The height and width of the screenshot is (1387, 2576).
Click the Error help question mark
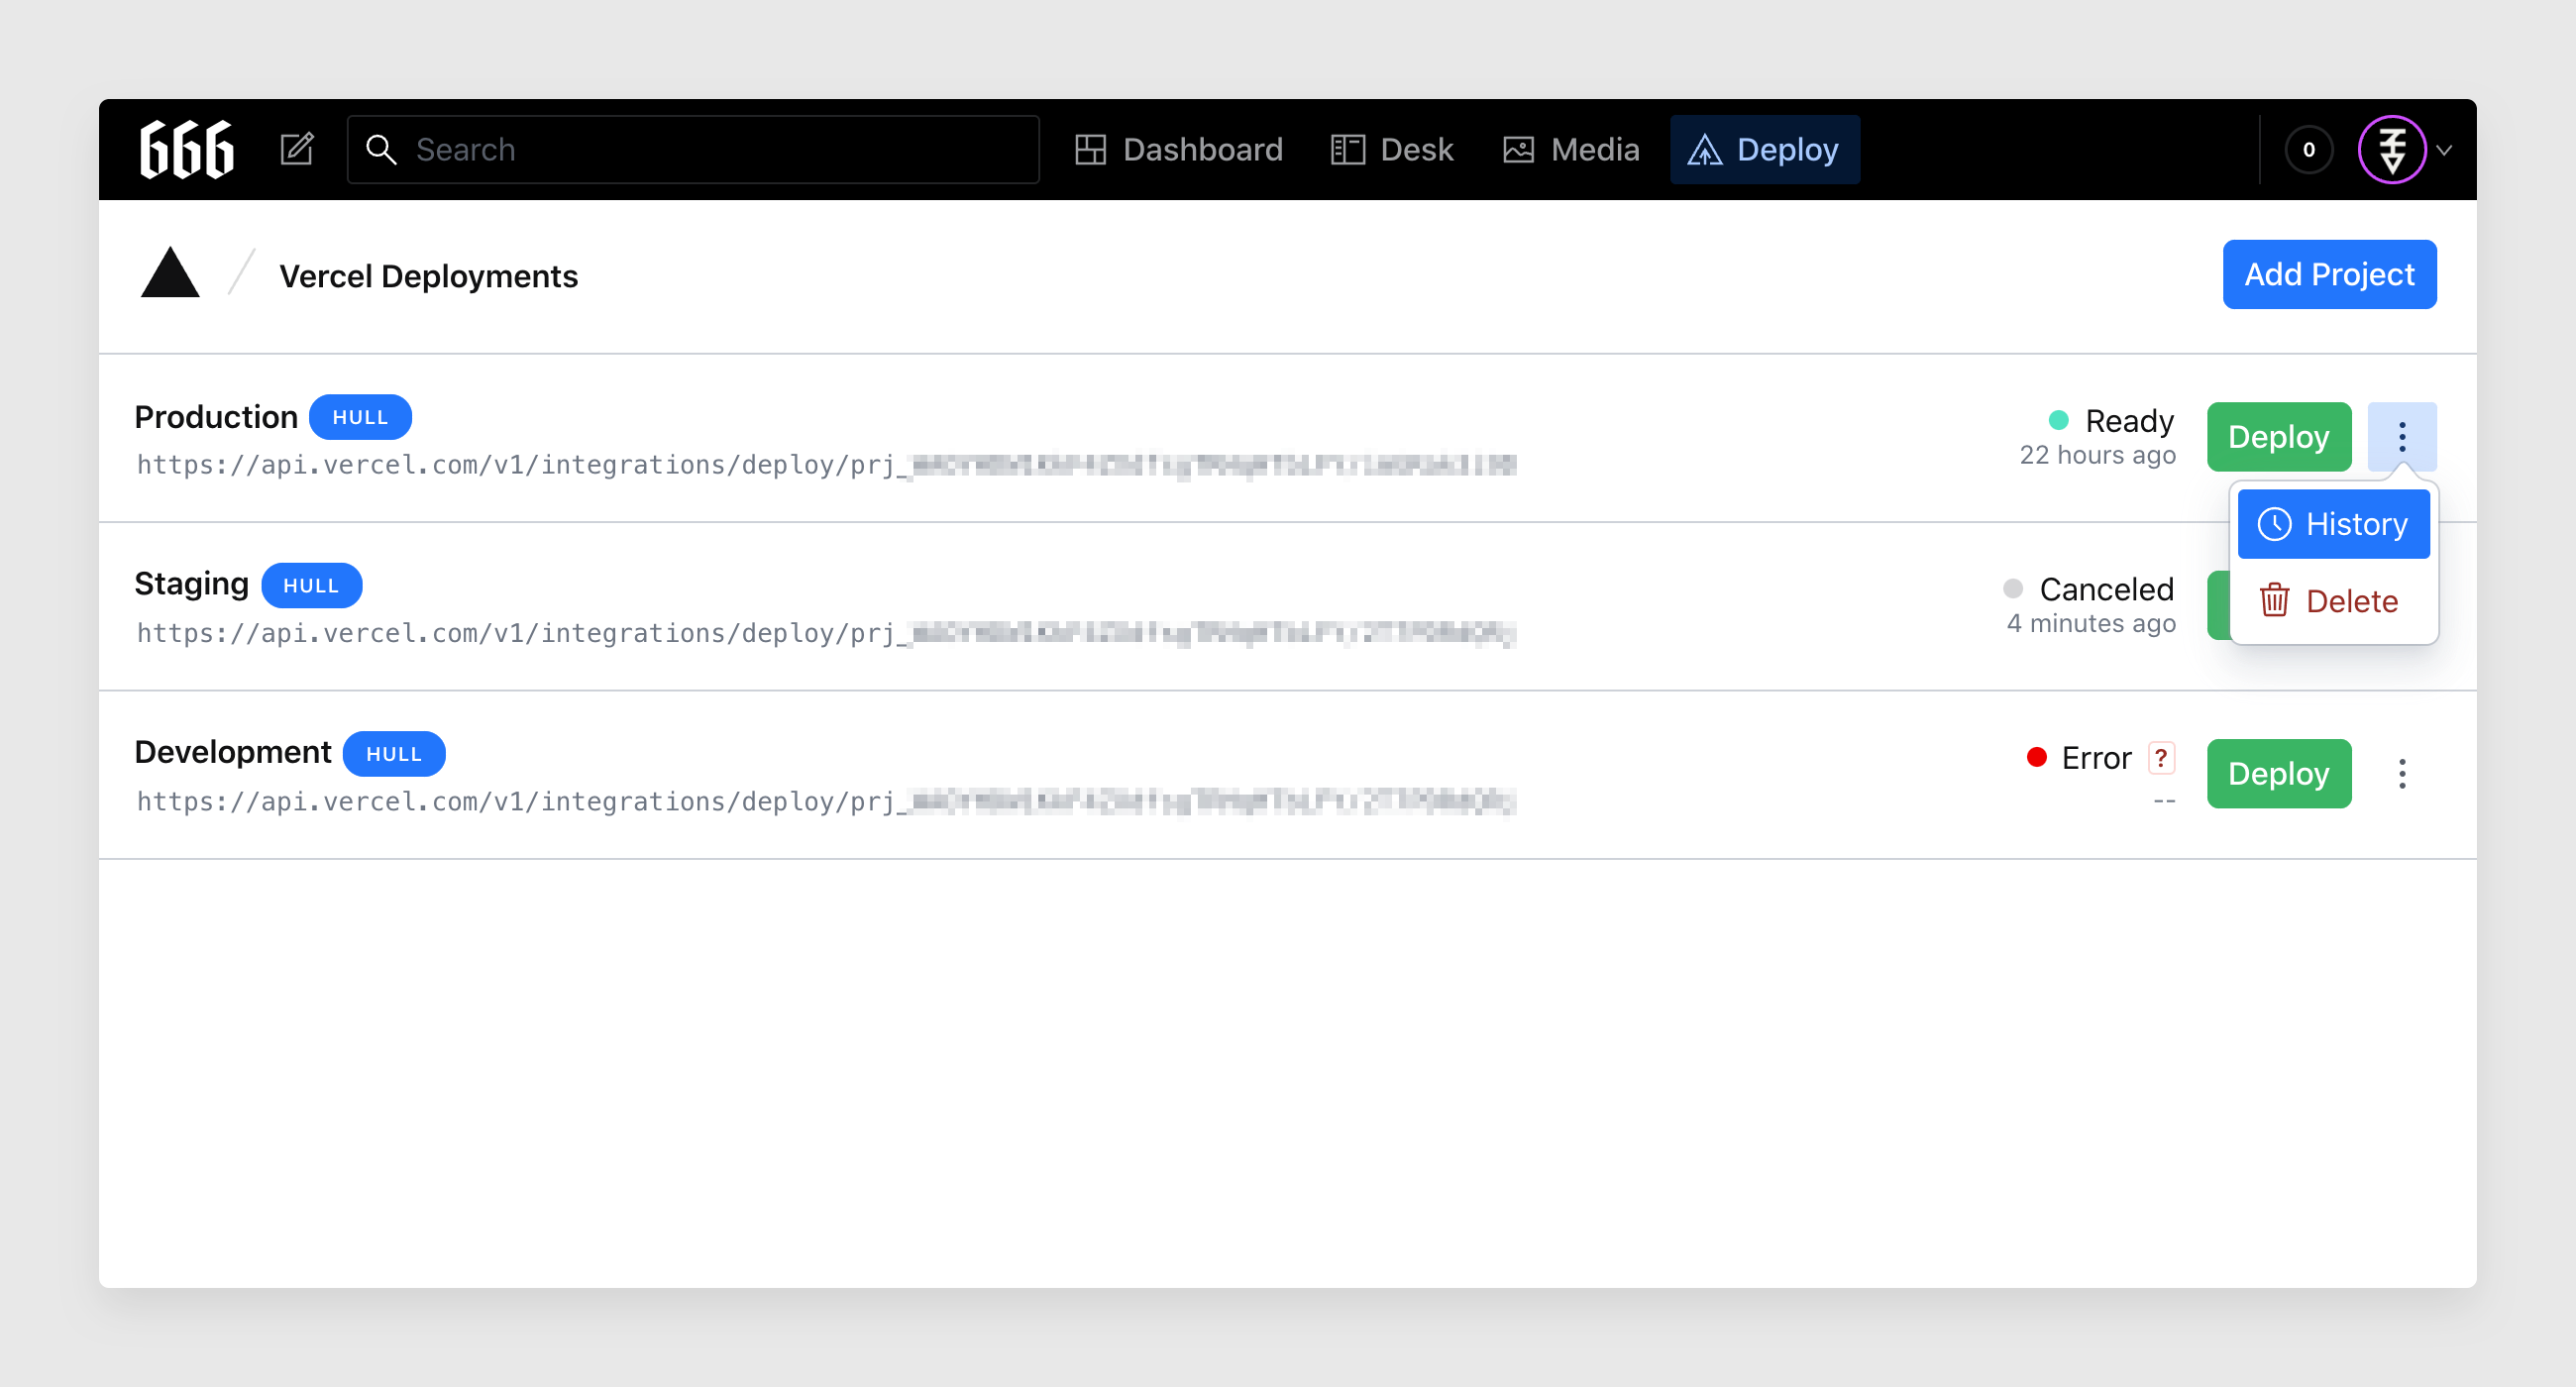(2161, 758)
